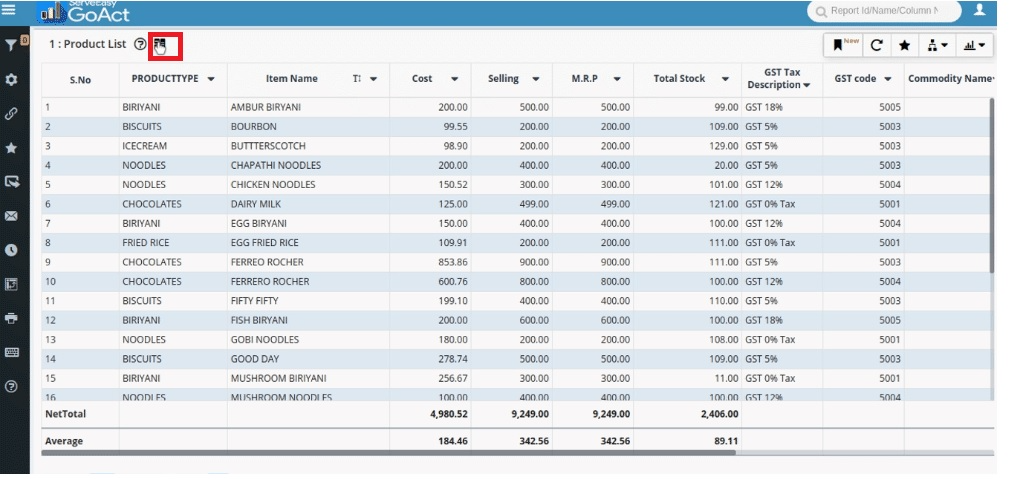The width and height of the screenshot is (1023, 479).
Task: Open the mail envelope icon in sidebar
Action: 11,216
